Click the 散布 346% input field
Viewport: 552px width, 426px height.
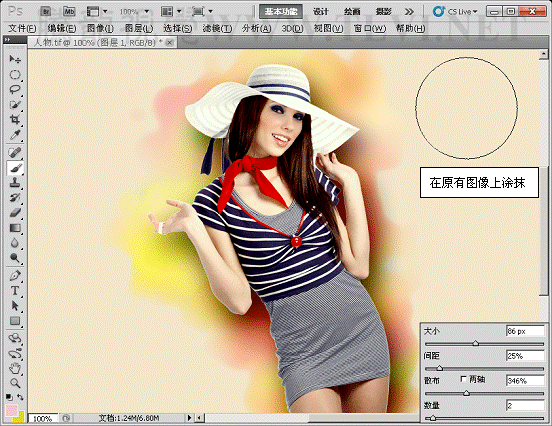coord(525,381)
